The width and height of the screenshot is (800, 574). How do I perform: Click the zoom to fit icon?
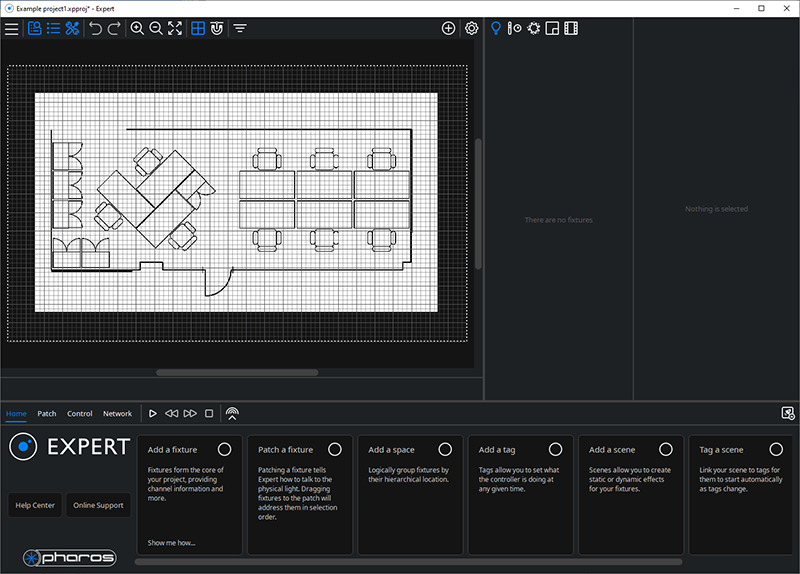click(x=175, y=29)
